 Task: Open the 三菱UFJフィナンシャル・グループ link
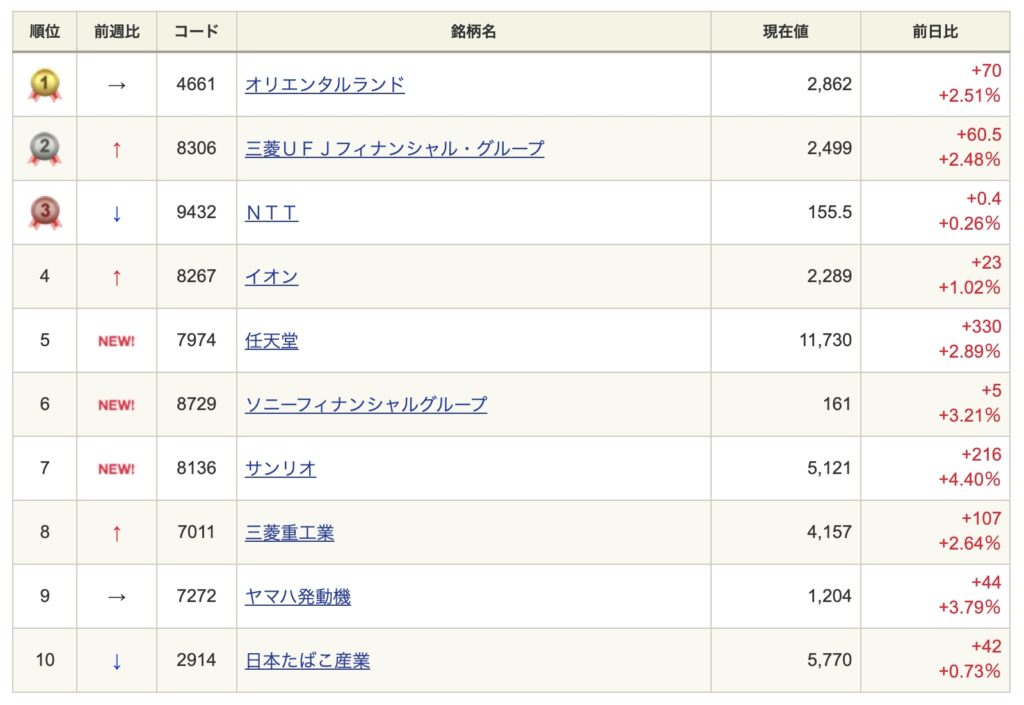pos(394,149)
